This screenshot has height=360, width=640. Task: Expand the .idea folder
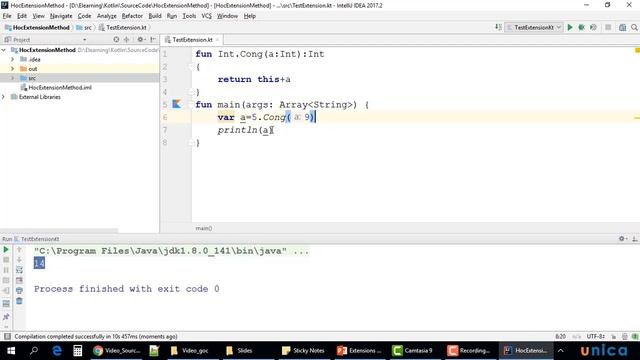point(13,59)
